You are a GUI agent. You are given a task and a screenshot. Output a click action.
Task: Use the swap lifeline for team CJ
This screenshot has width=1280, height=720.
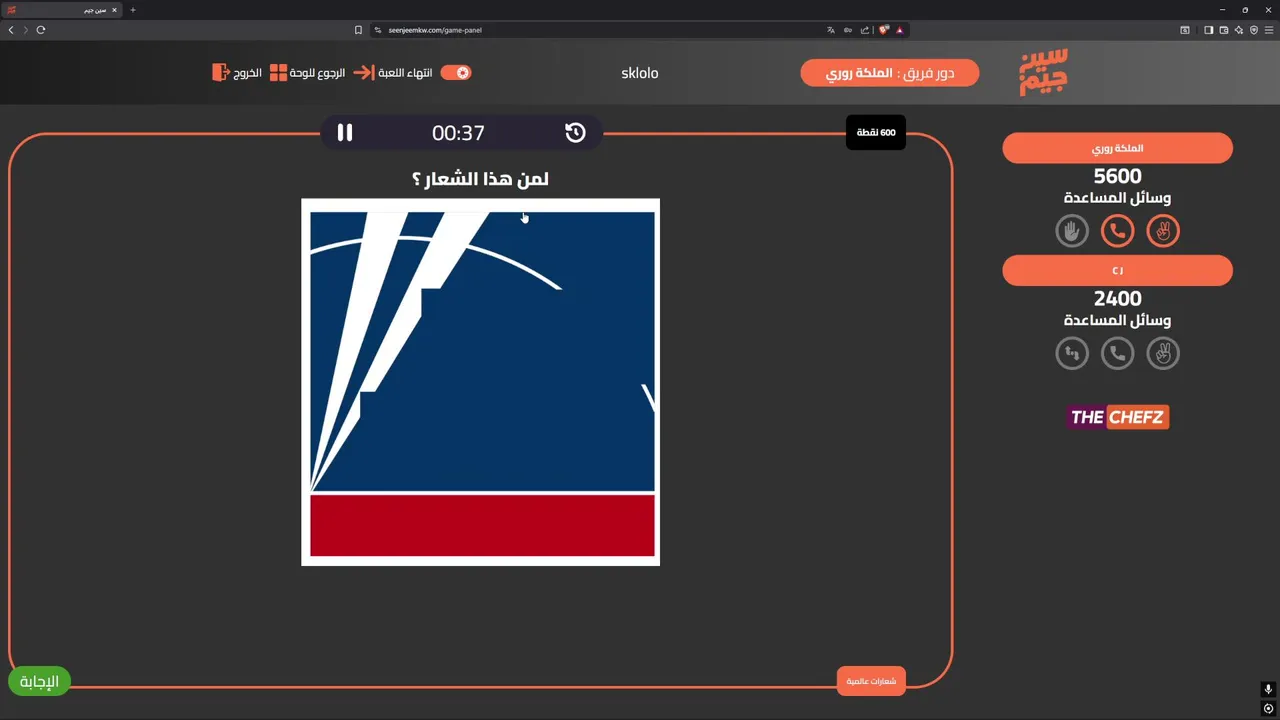tap(1072, 353)
